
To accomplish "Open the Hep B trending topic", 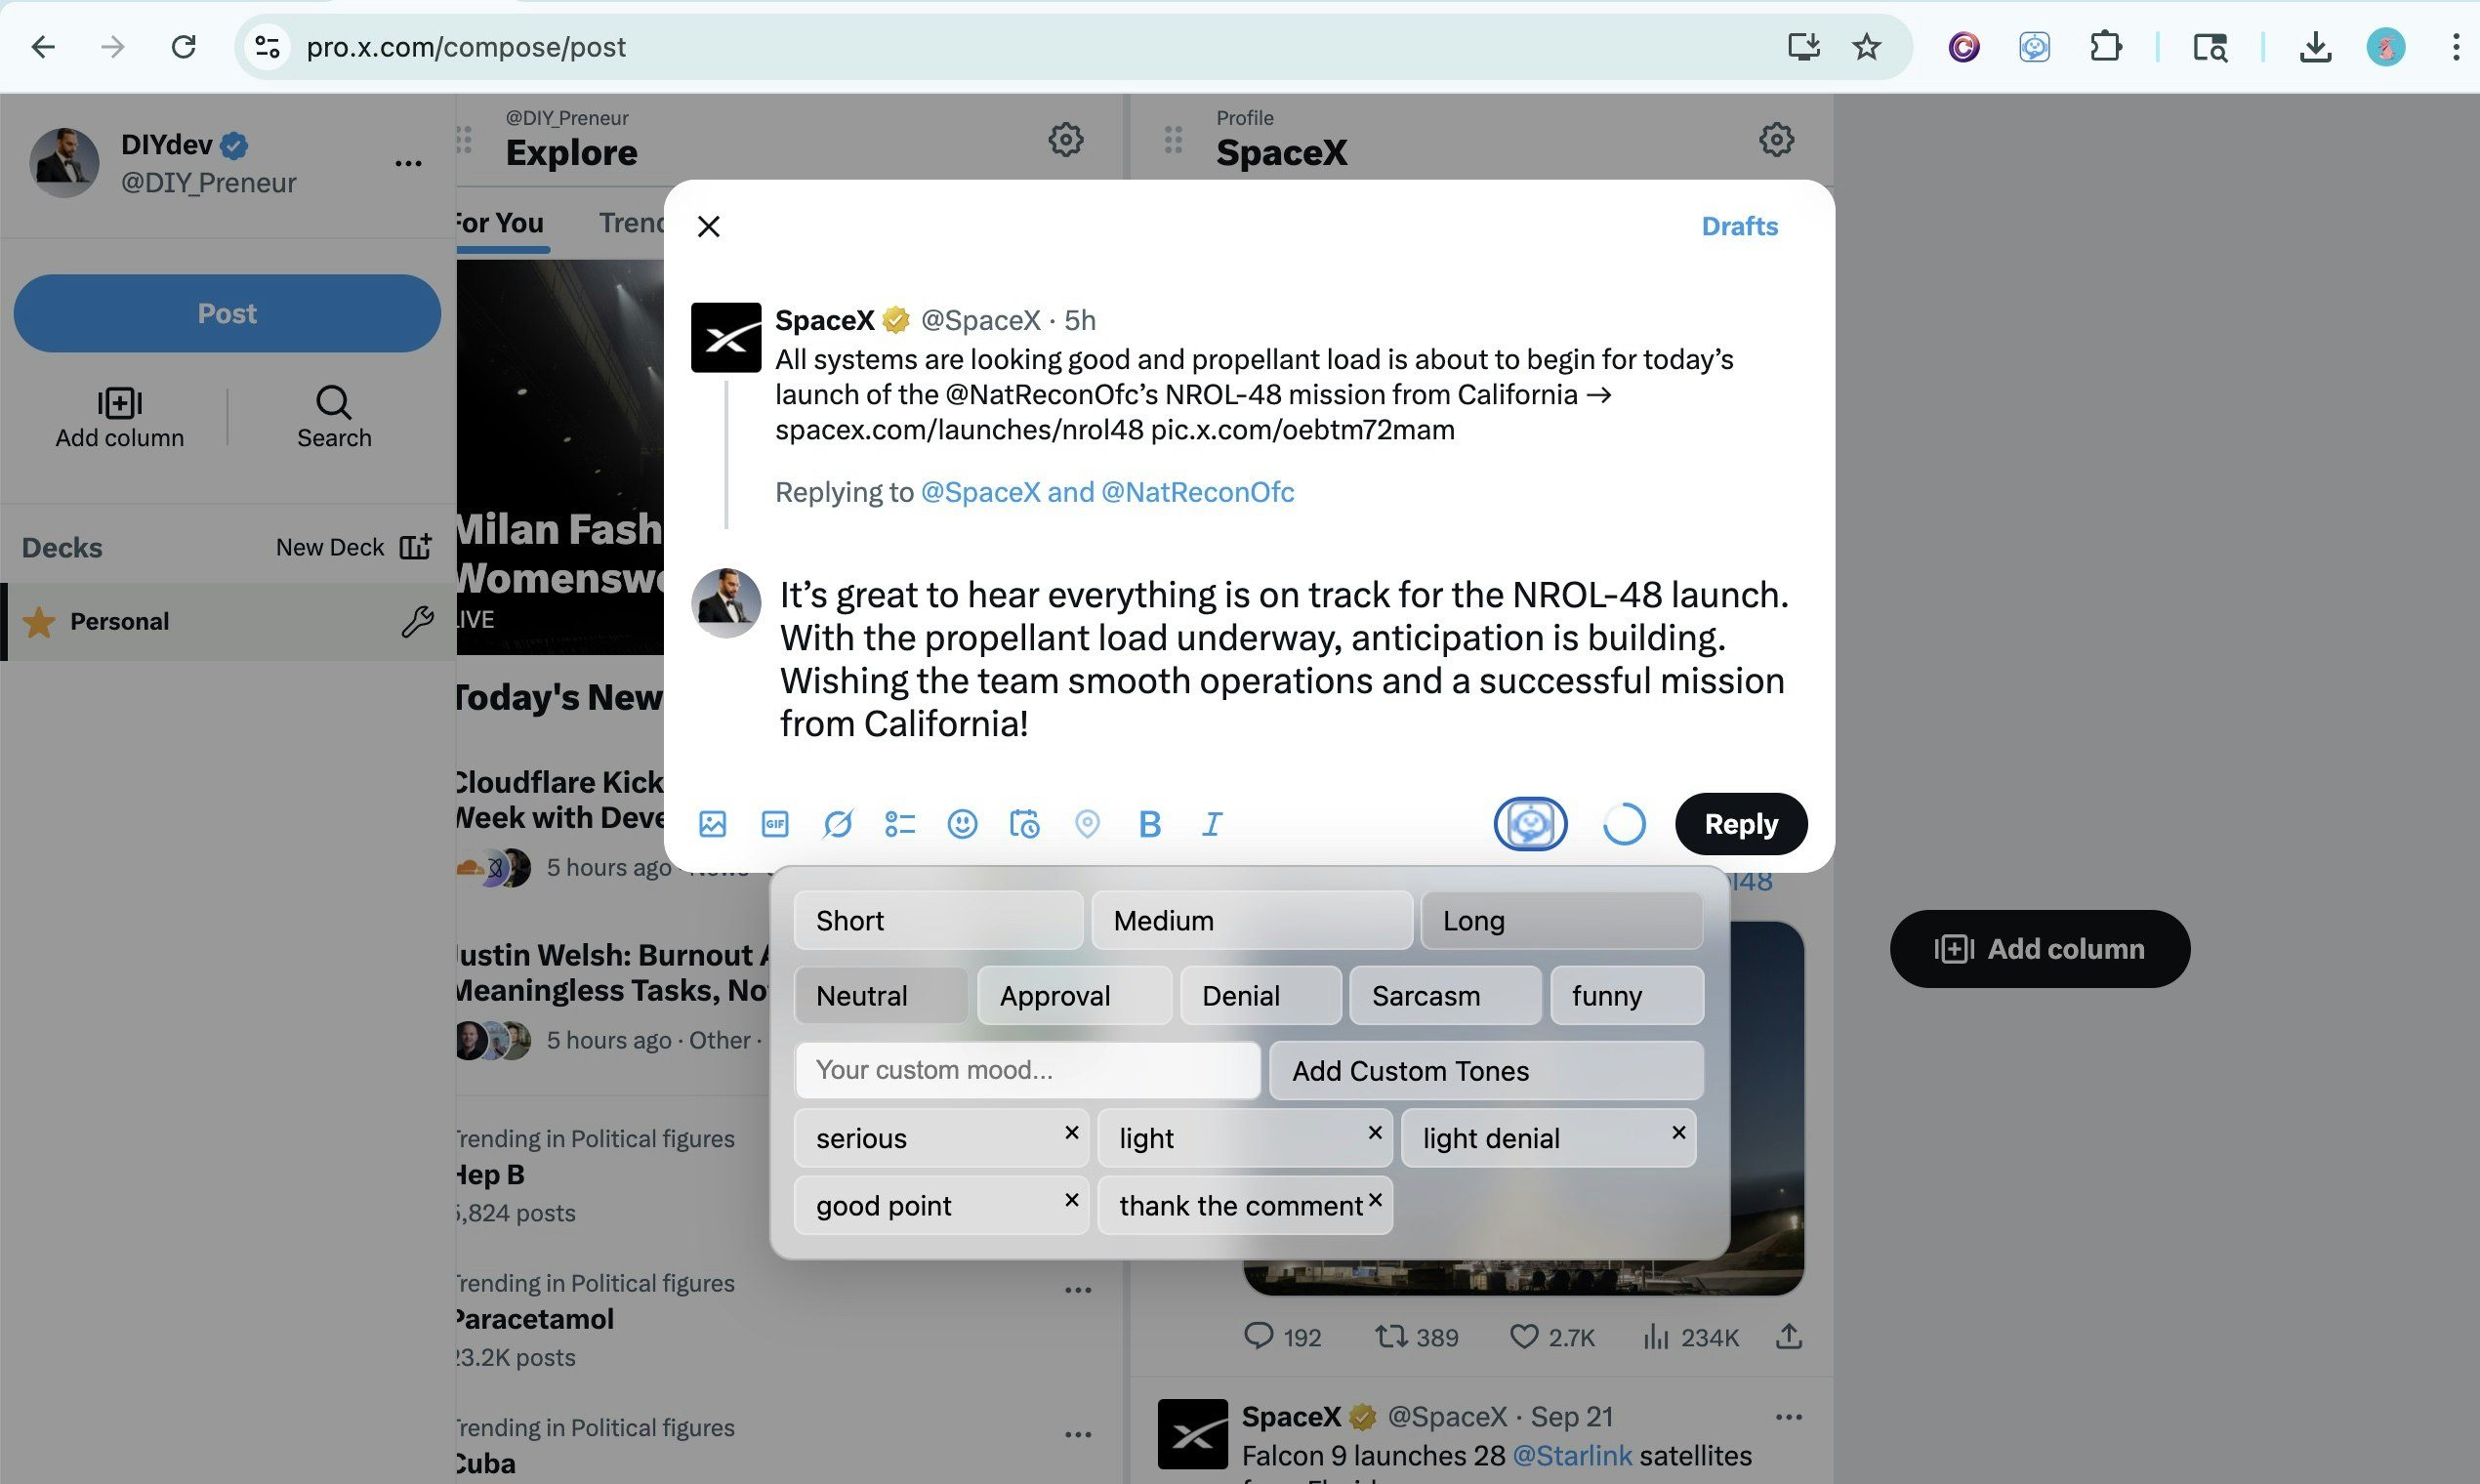I will (490, 1175).
